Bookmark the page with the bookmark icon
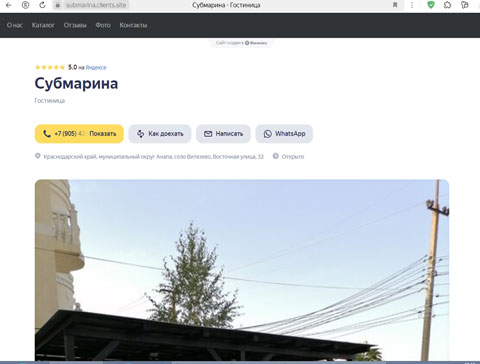Image resolution: width=480 pixels, height=364 pixels. tap(395, 5)
